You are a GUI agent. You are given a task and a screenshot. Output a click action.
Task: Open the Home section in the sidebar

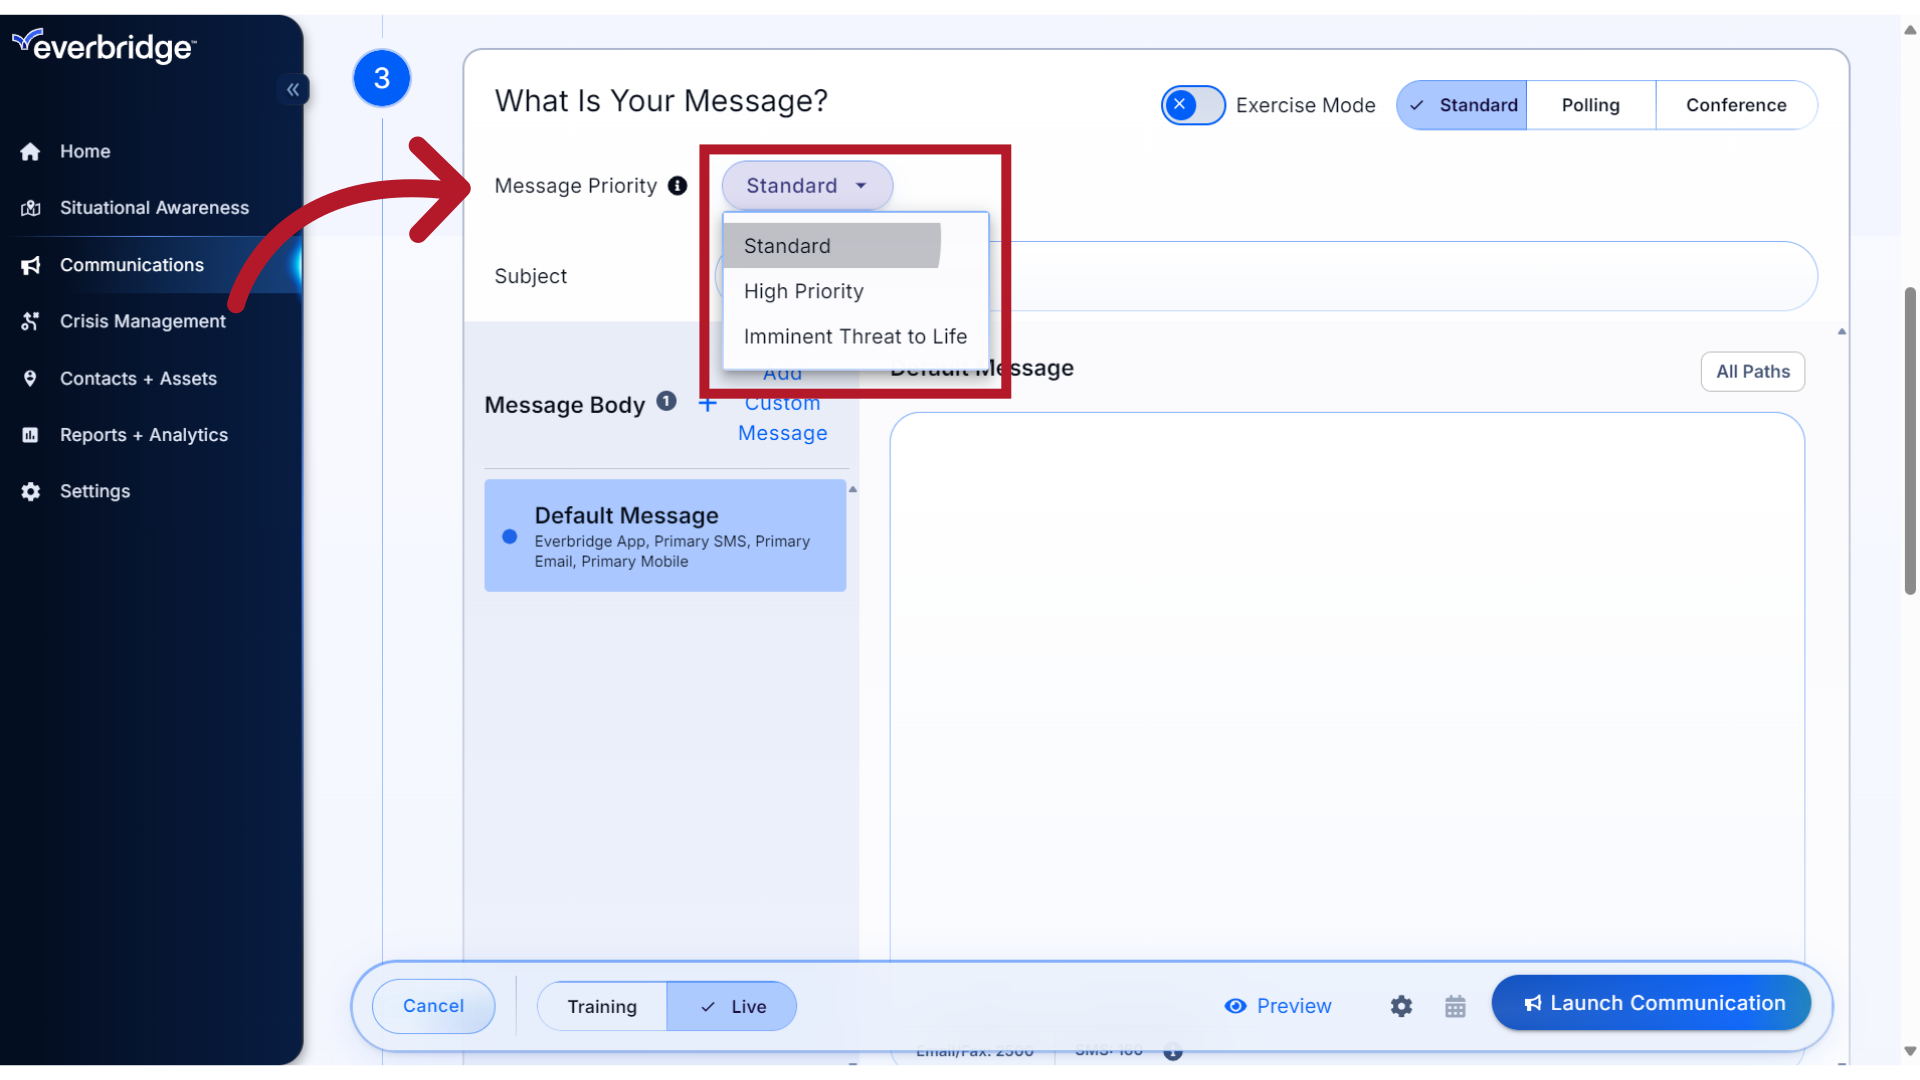(85, 151)
